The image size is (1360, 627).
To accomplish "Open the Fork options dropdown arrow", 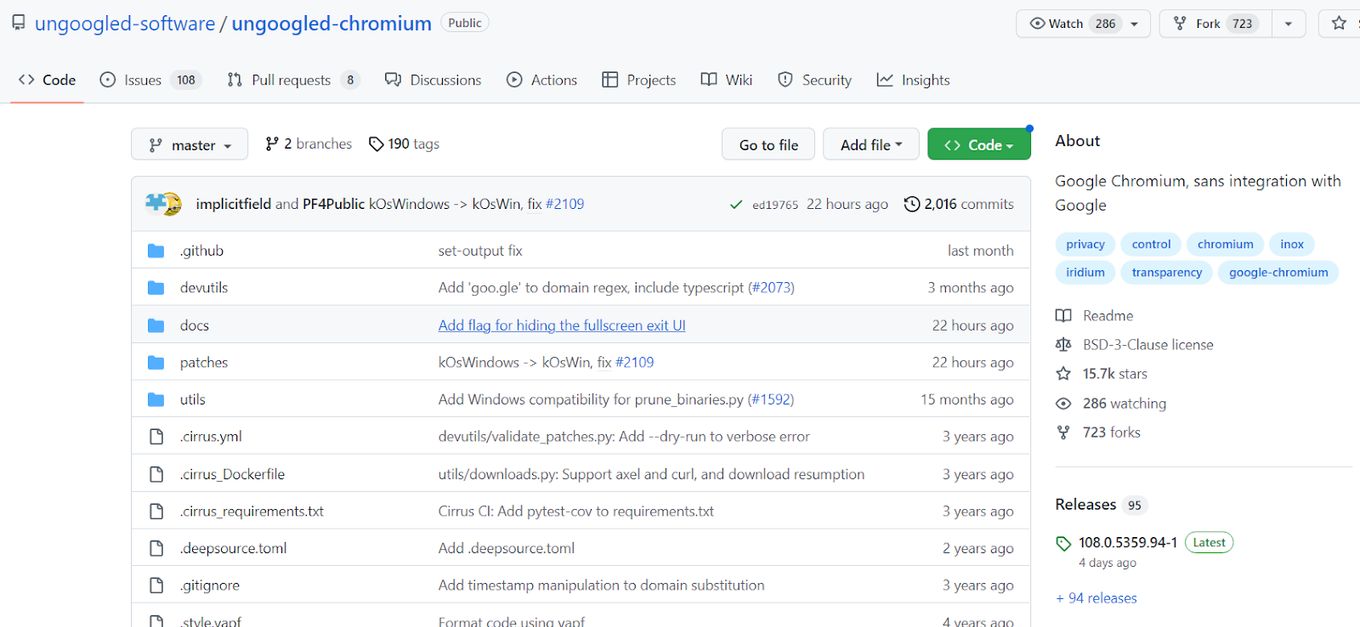I will click(1288, 24).
